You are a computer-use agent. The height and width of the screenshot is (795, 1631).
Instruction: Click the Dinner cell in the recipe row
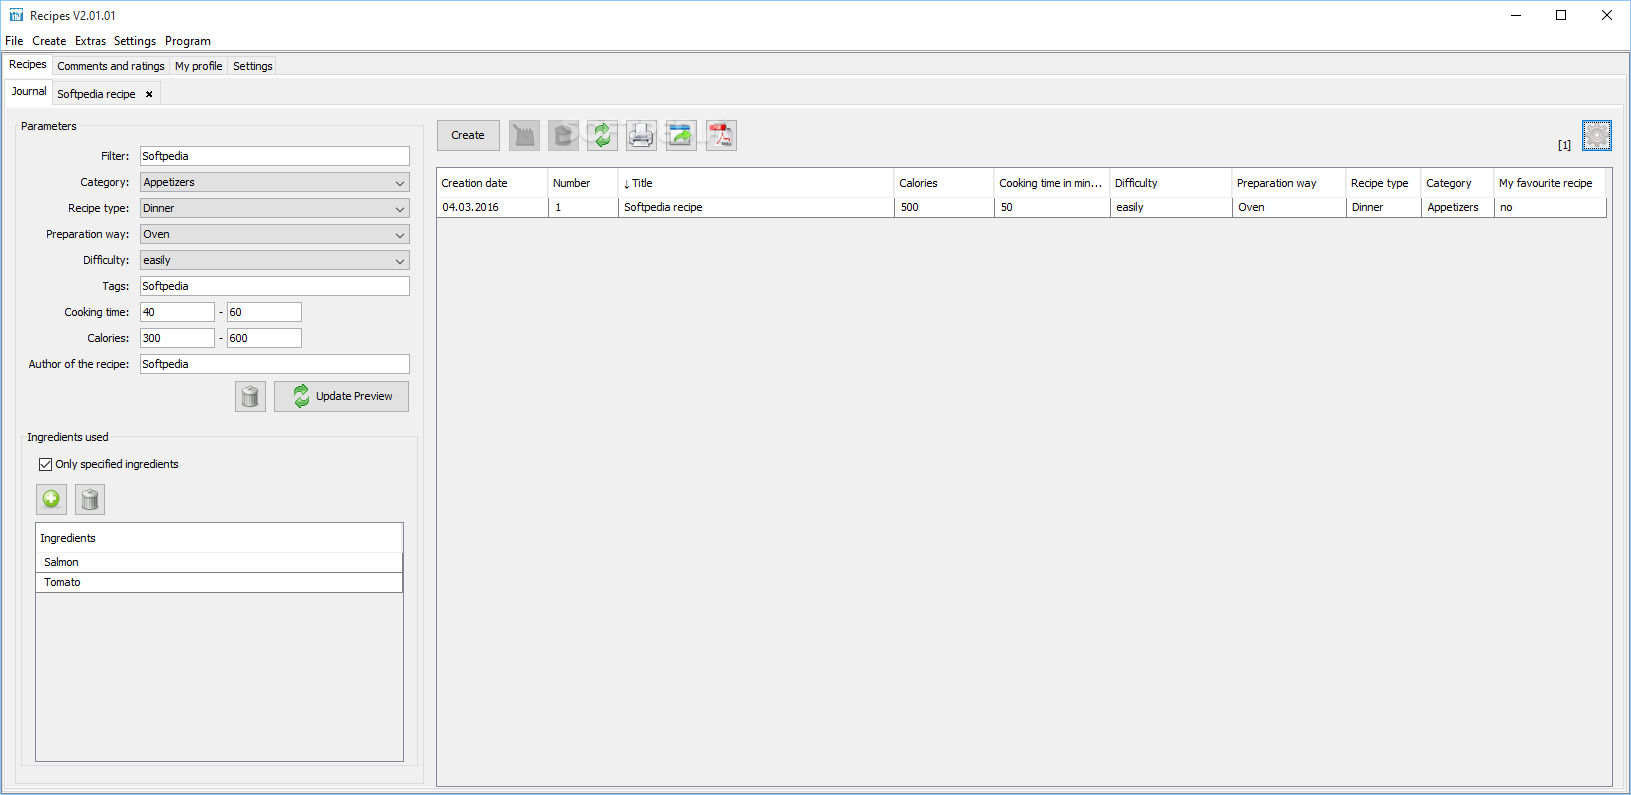tap(1383, 207)
